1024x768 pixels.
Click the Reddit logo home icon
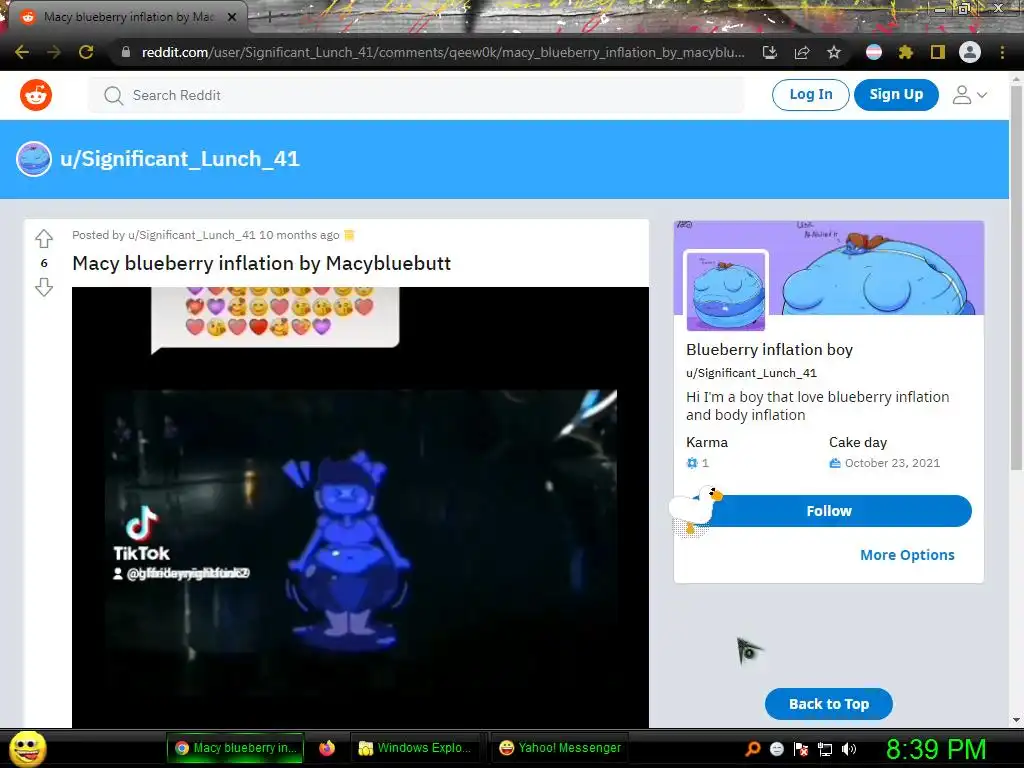pos(36,95)
